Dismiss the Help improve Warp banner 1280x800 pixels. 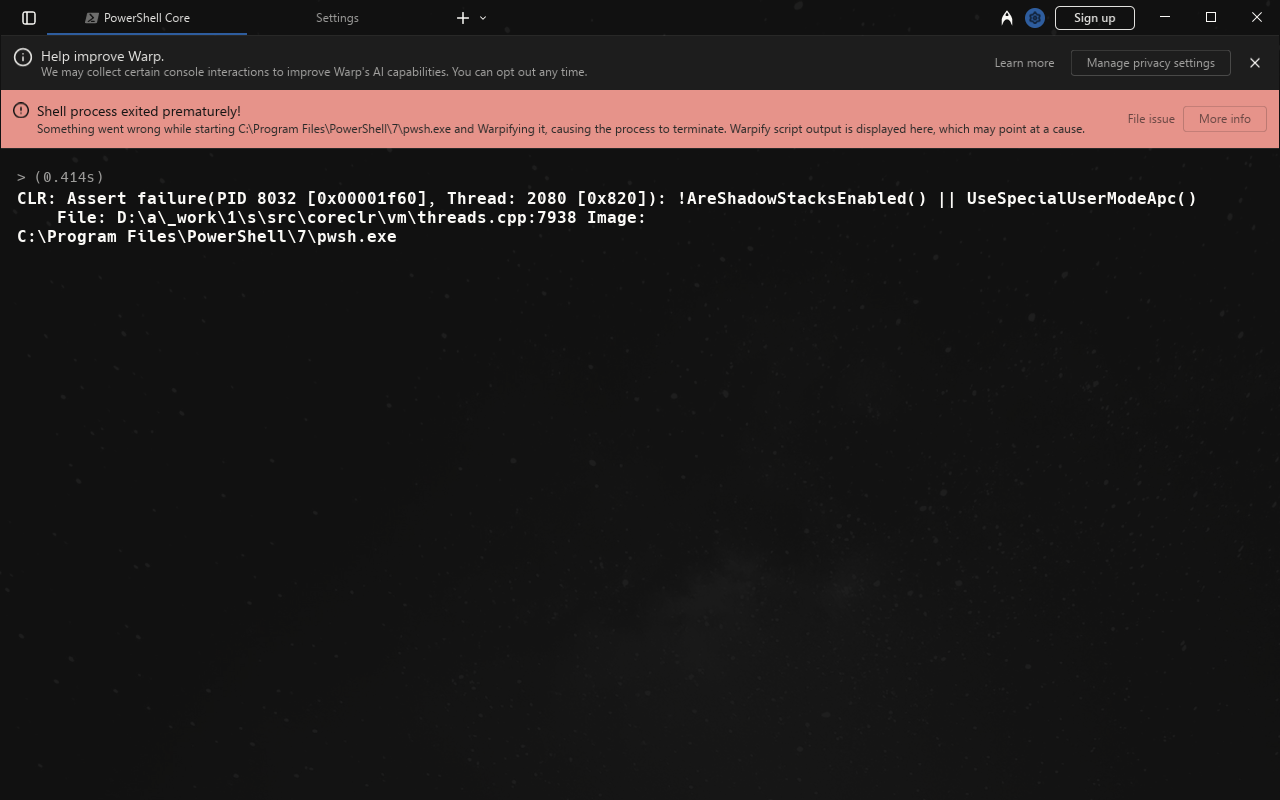pyautogui.click(x=1255, y=63)
